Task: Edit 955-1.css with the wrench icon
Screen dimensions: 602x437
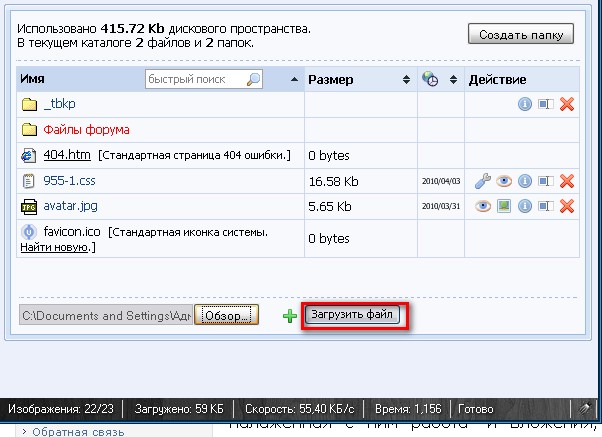Action: coord(483,181)
